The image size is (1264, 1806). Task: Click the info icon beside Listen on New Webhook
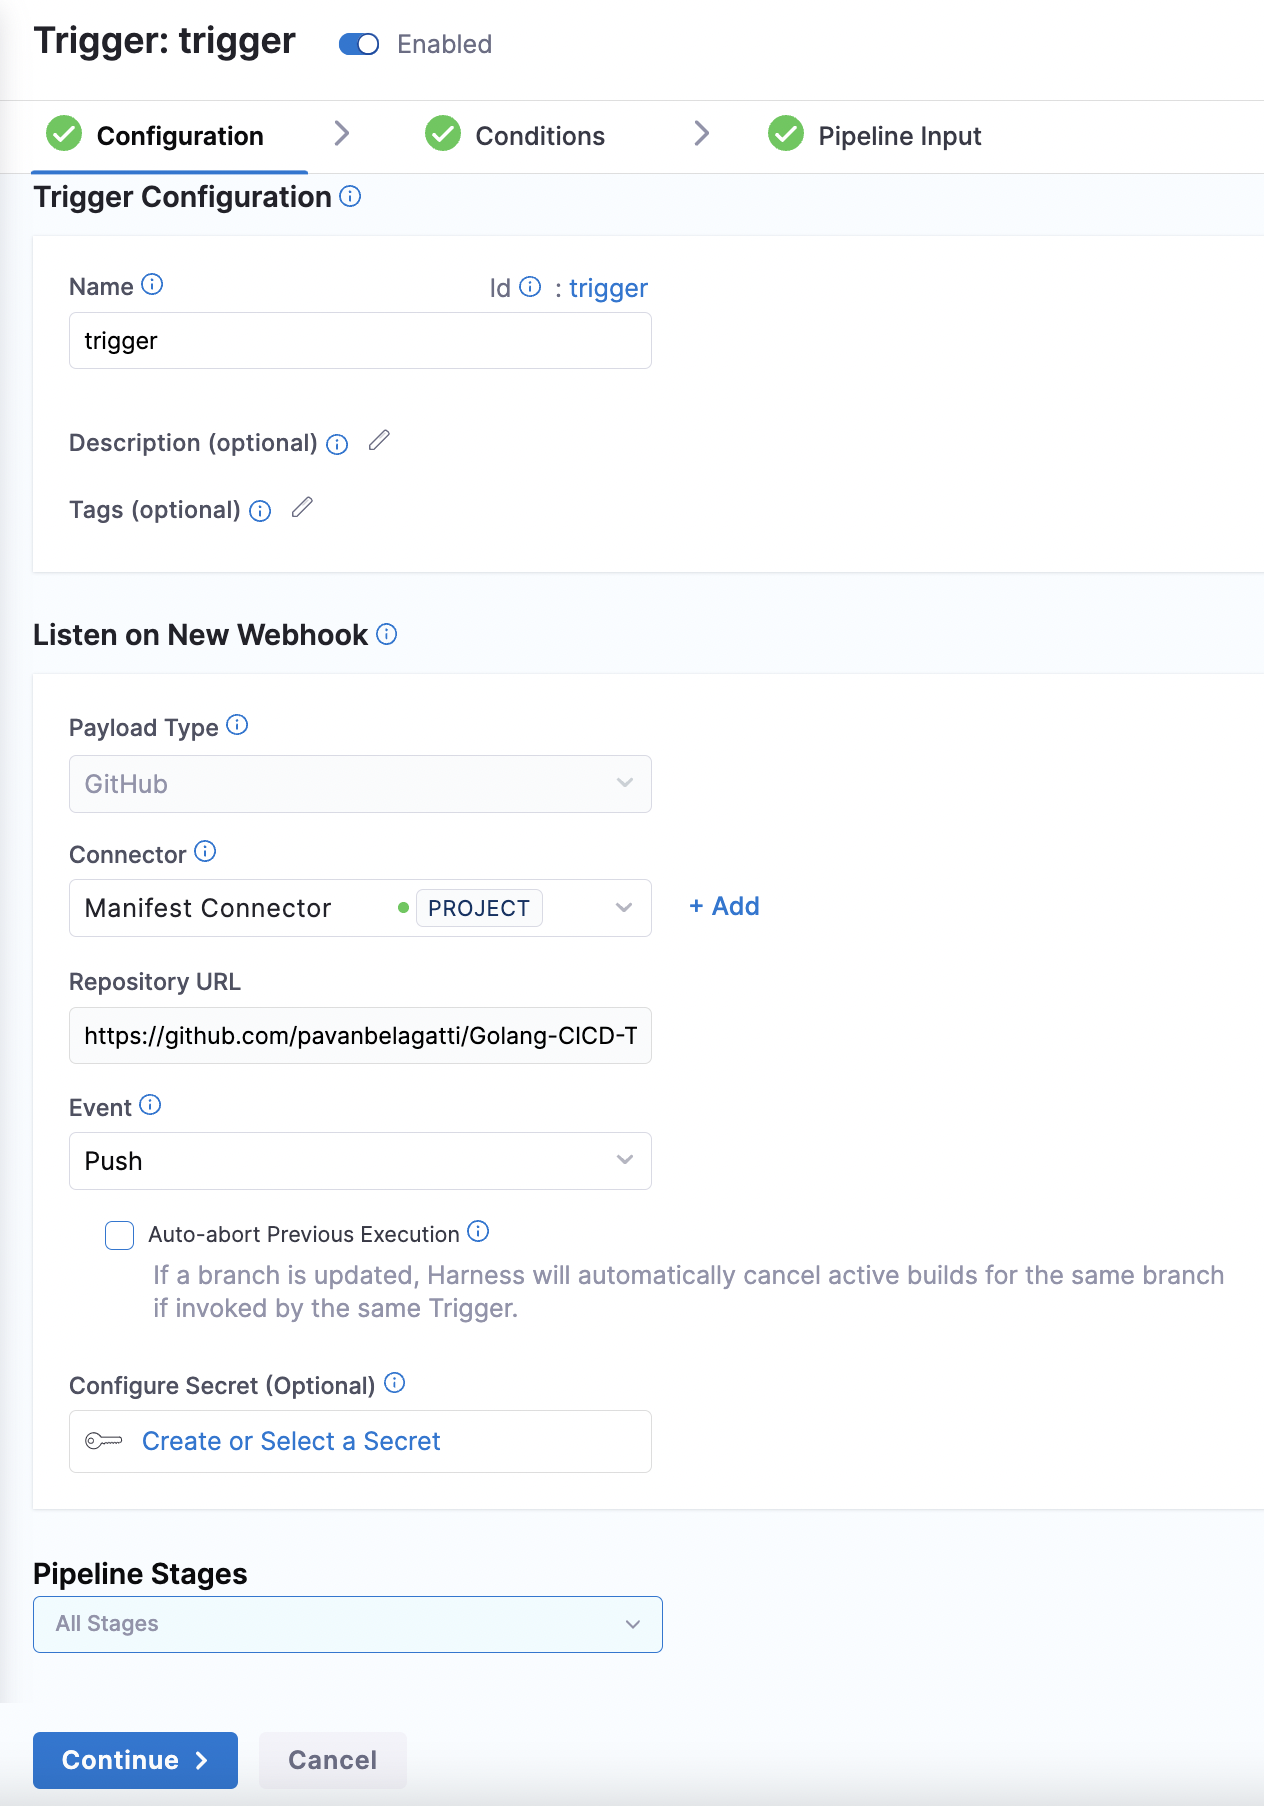(388, 634)
